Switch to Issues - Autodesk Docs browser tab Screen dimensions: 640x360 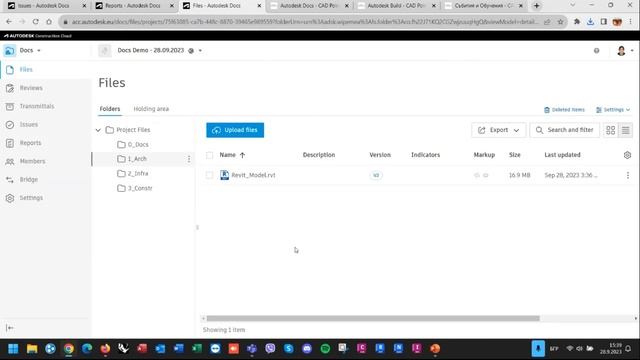pyautogui.click(x=44, y=6)
